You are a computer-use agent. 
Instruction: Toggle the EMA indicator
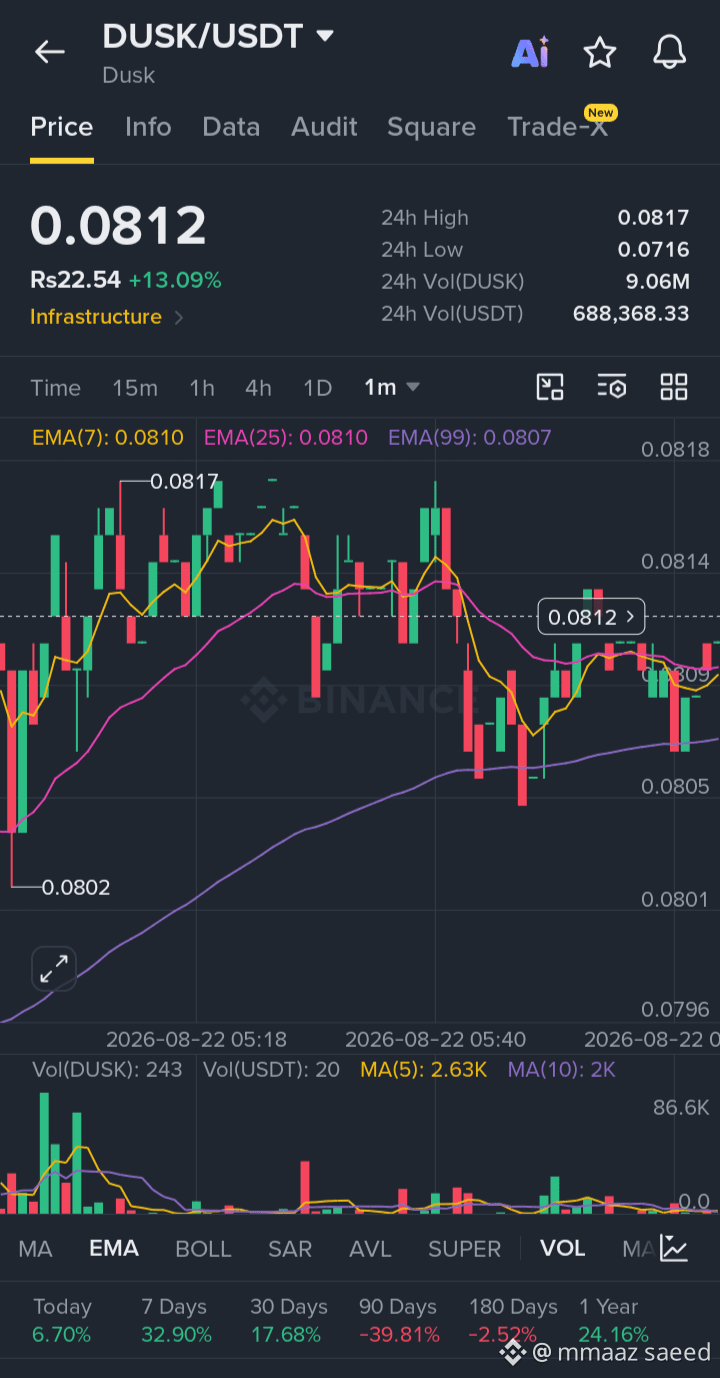(x=114, y=1249)
